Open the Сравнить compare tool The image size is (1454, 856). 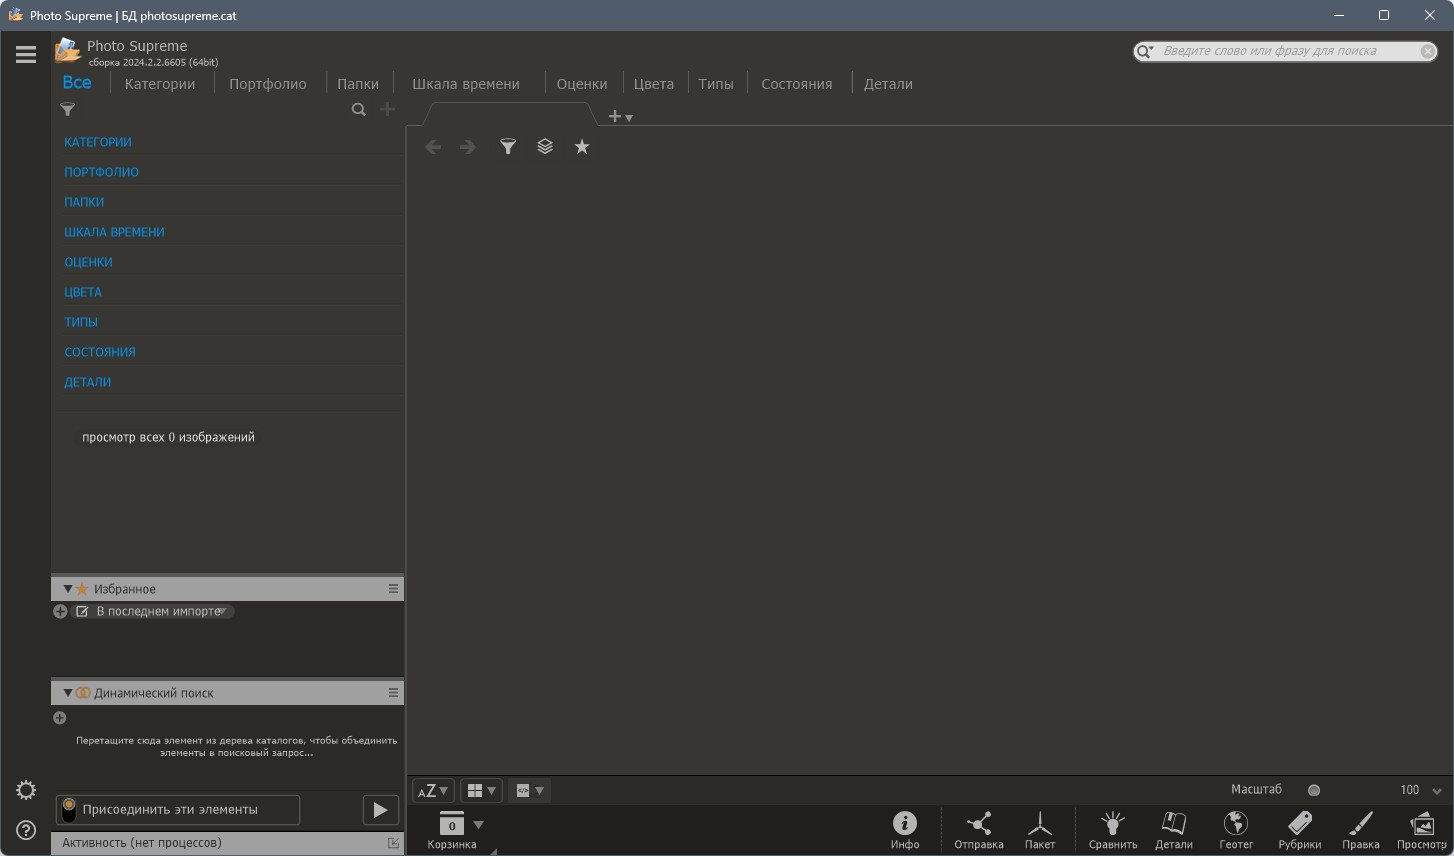(1113, 830)
